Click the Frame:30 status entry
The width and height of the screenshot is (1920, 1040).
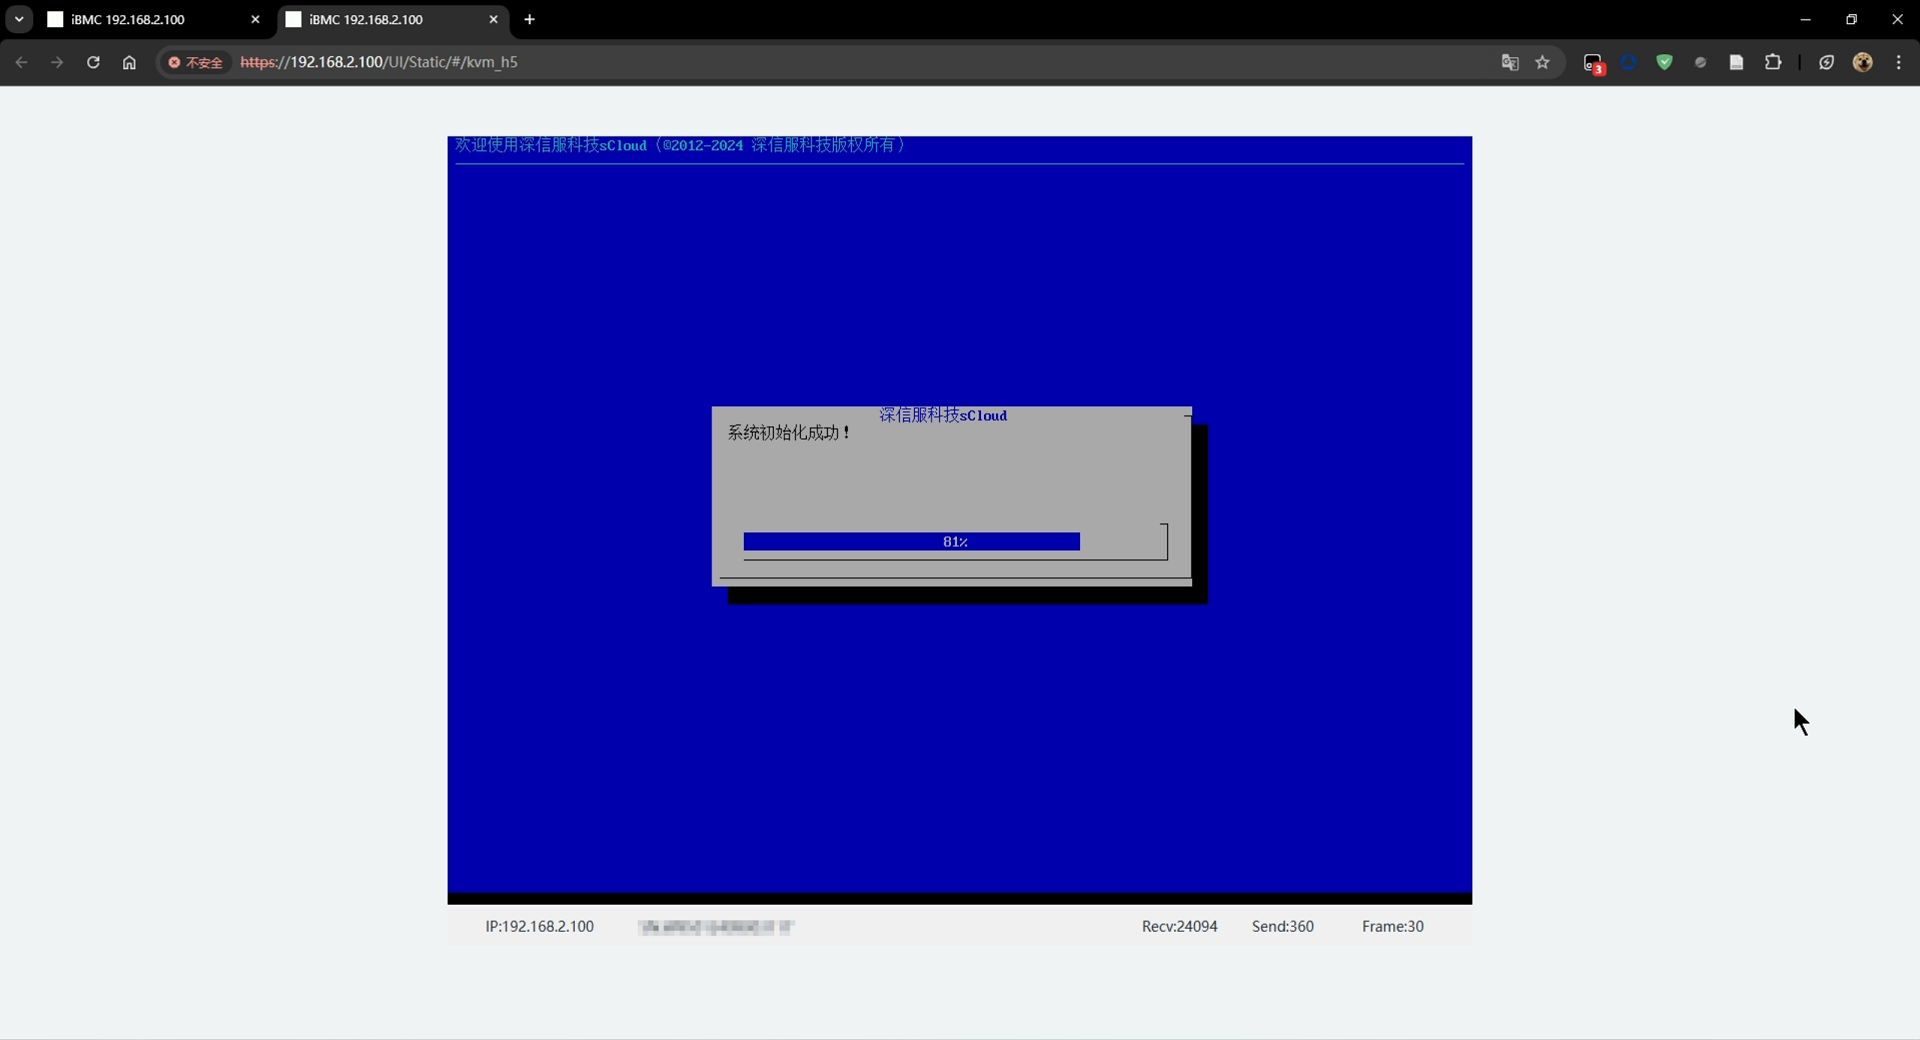pos(1393,926)
